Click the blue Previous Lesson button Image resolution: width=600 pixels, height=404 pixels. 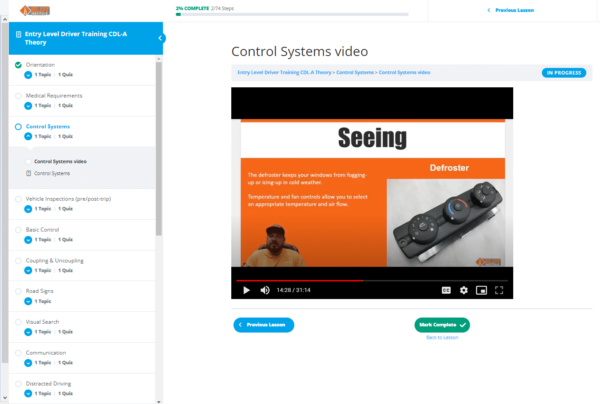click(264, 325)
